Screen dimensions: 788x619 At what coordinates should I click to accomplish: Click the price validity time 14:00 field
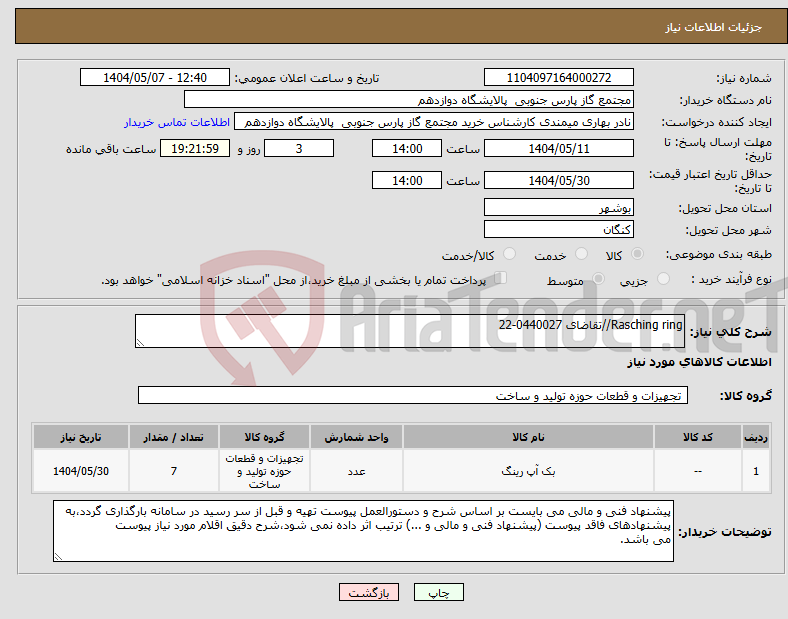pyautogui.click(x=407, y=180)
